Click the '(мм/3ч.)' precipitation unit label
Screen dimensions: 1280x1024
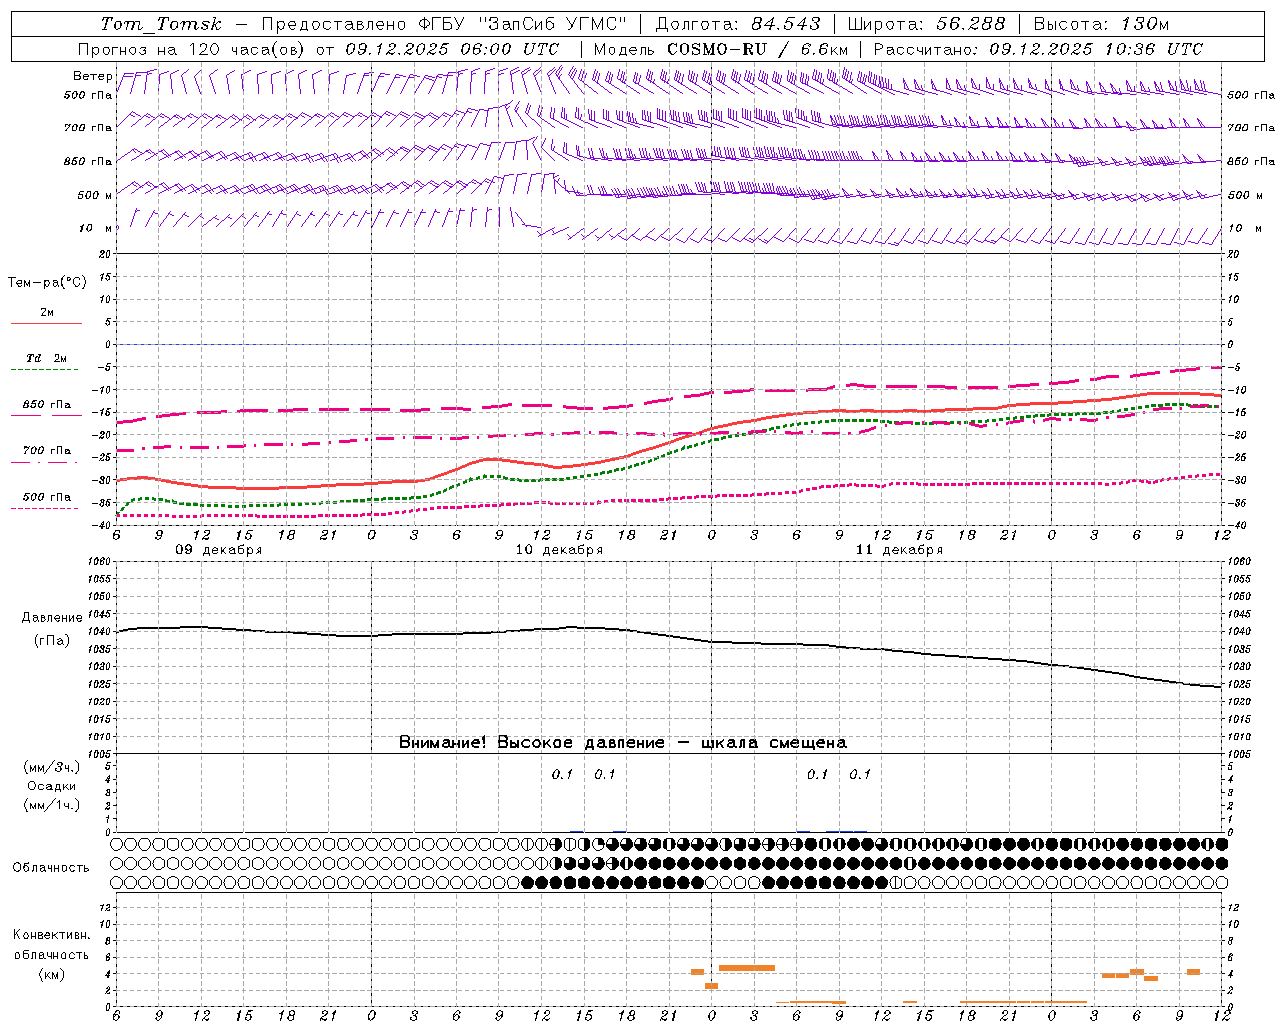pyautogui.click(x=51, y=767)
